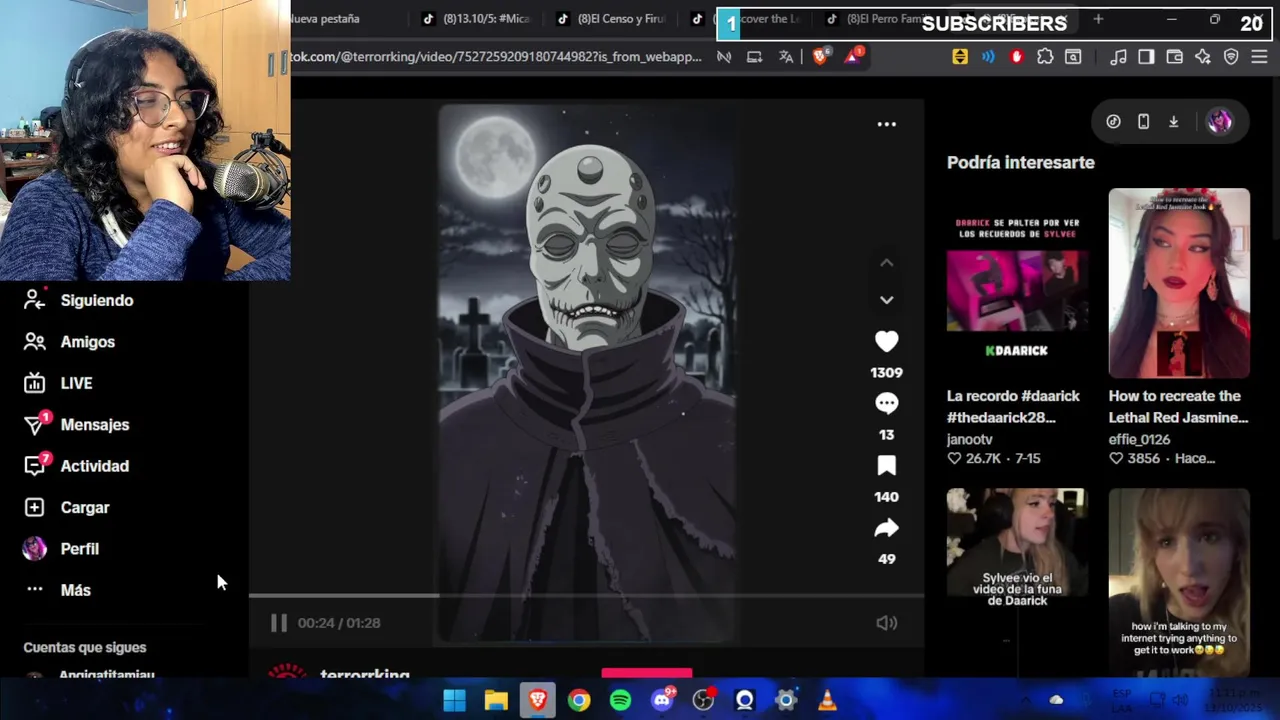Image resolution: width=1280 pixels, height=720 pixels.
Task: Click the LIVE broadcast icon
Action: tap(34, 383)
